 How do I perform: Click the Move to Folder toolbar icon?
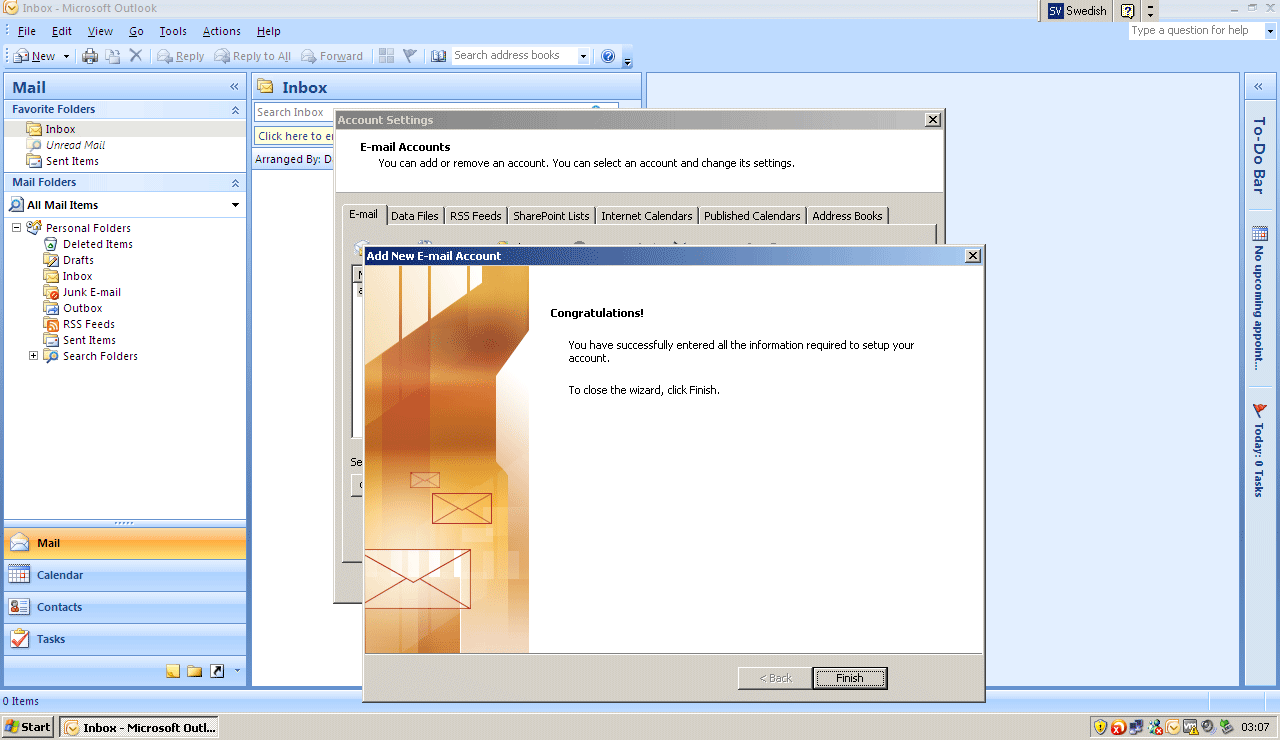pos(113,56)
